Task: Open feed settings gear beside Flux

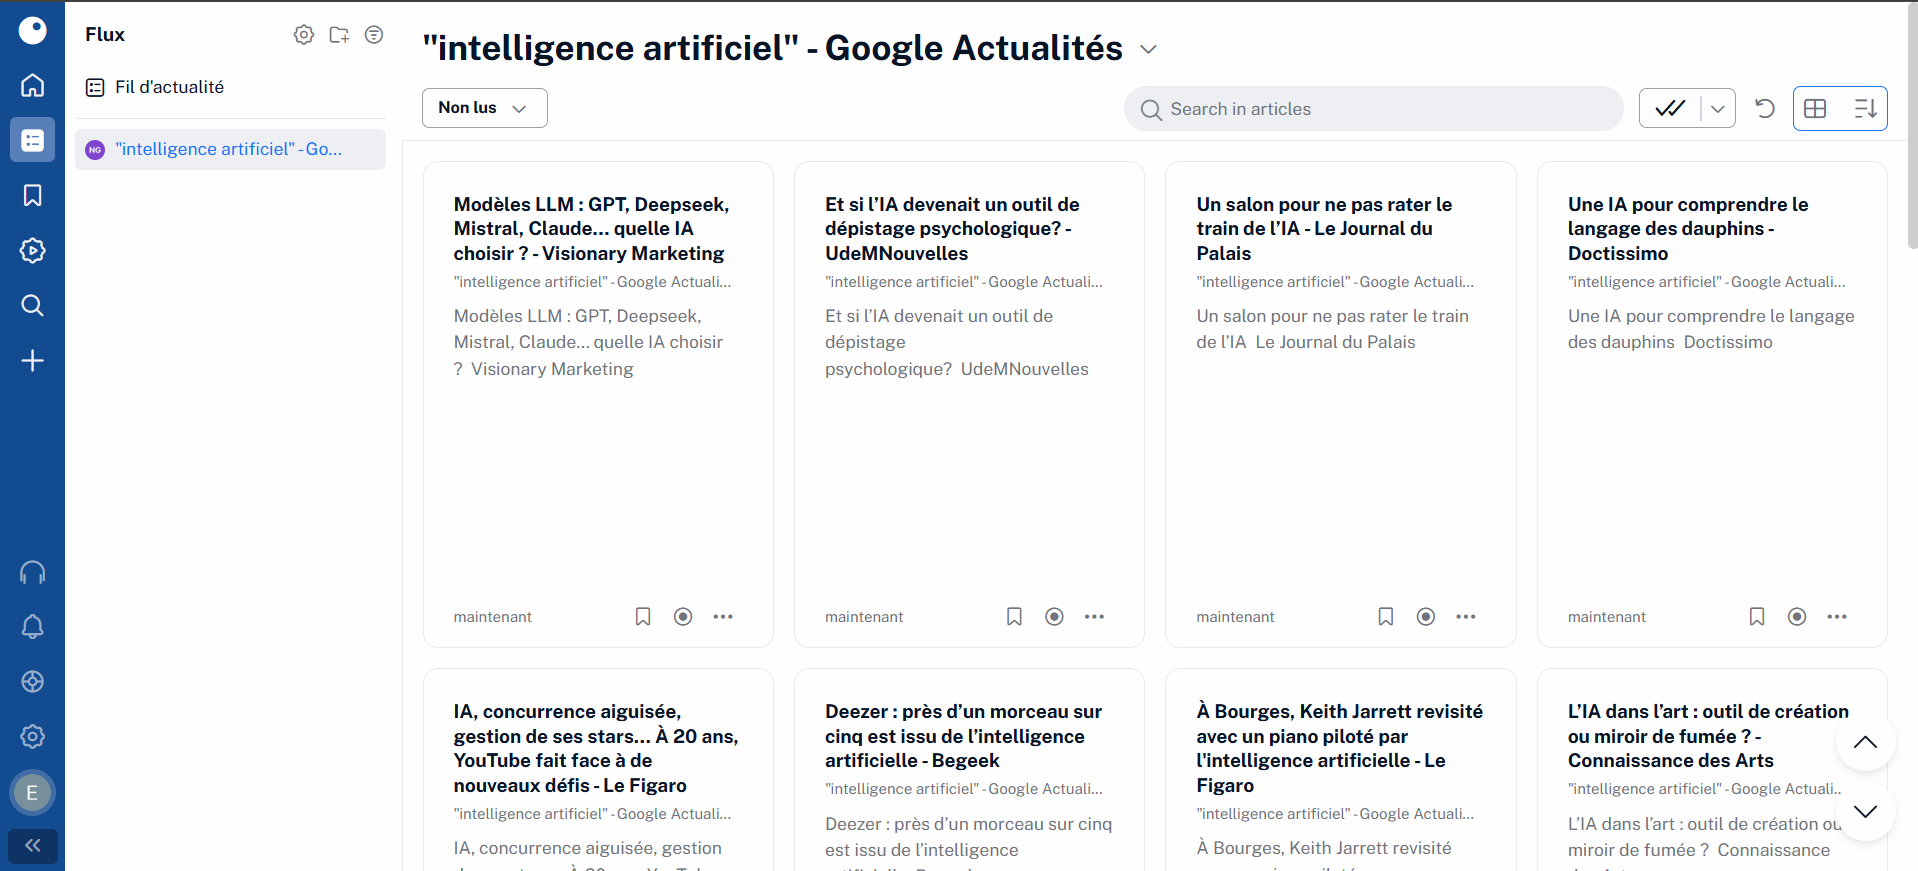Action: 304,35
